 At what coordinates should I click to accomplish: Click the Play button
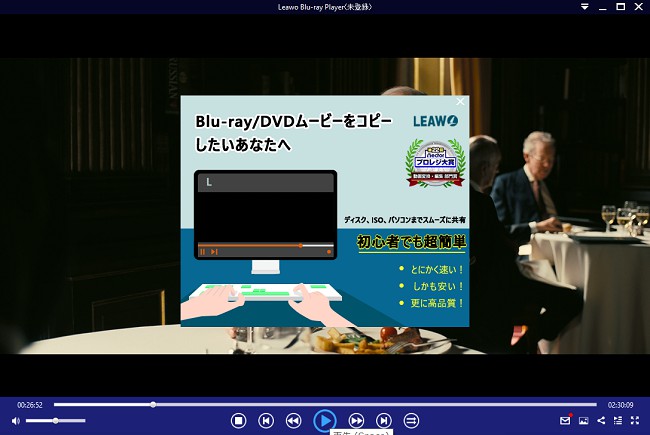click(325, 421)
